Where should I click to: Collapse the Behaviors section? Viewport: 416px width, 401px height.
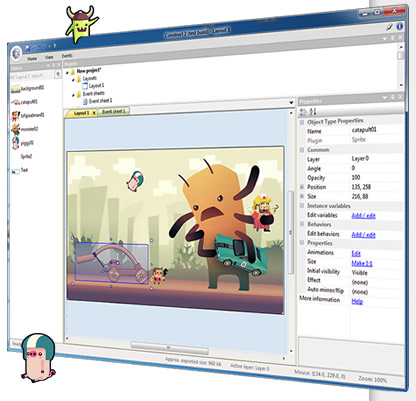point(302,224)
